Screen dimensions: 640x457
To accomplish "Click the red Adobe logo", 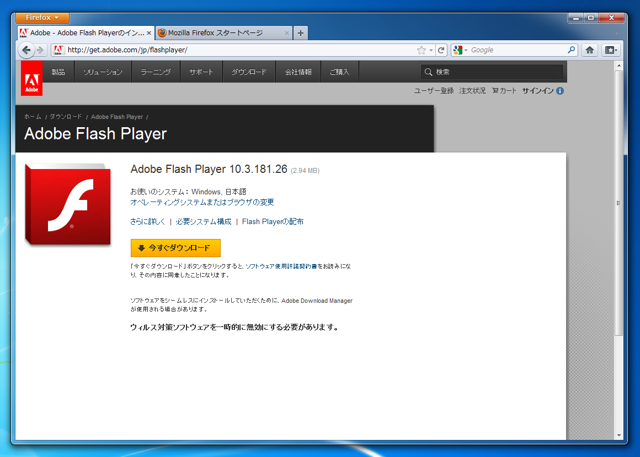I will pos(32,78).
